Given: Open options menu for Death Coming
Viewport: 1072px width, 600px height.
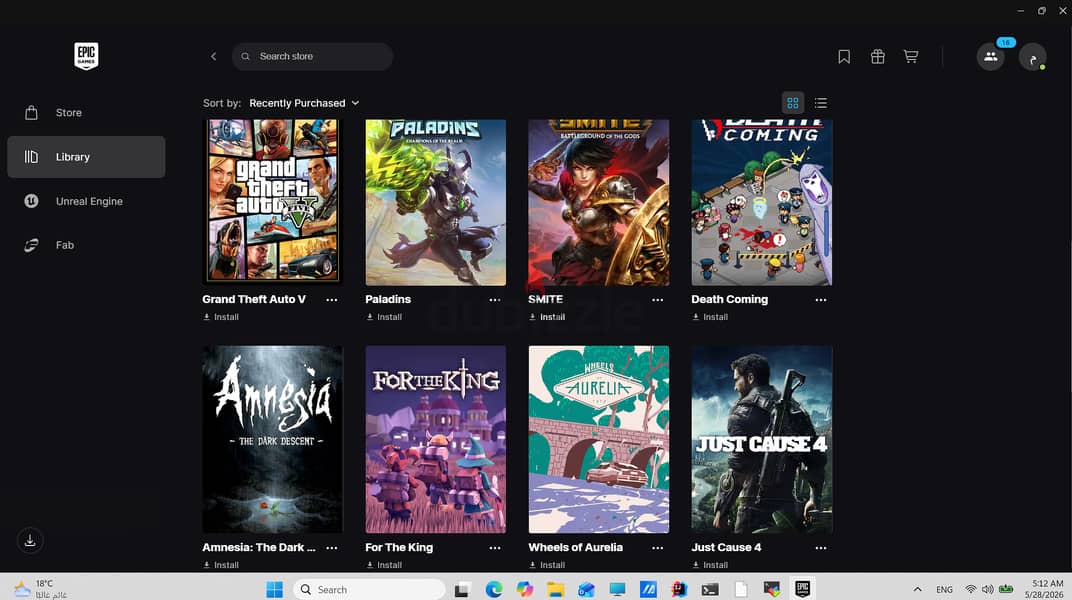Looking at the screenshot, I should click(x=821, y=300).
